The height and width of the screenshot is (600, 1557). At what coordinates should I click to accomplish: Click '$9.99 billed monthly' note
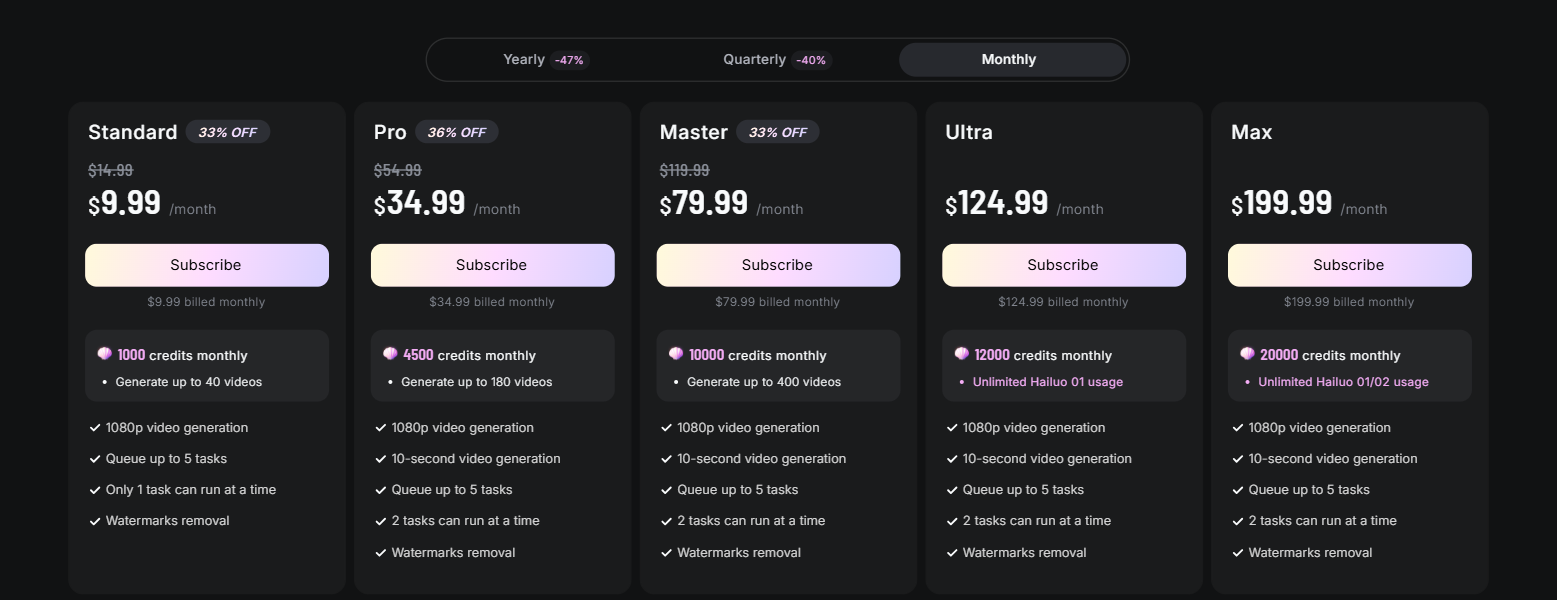pos(207,302)
